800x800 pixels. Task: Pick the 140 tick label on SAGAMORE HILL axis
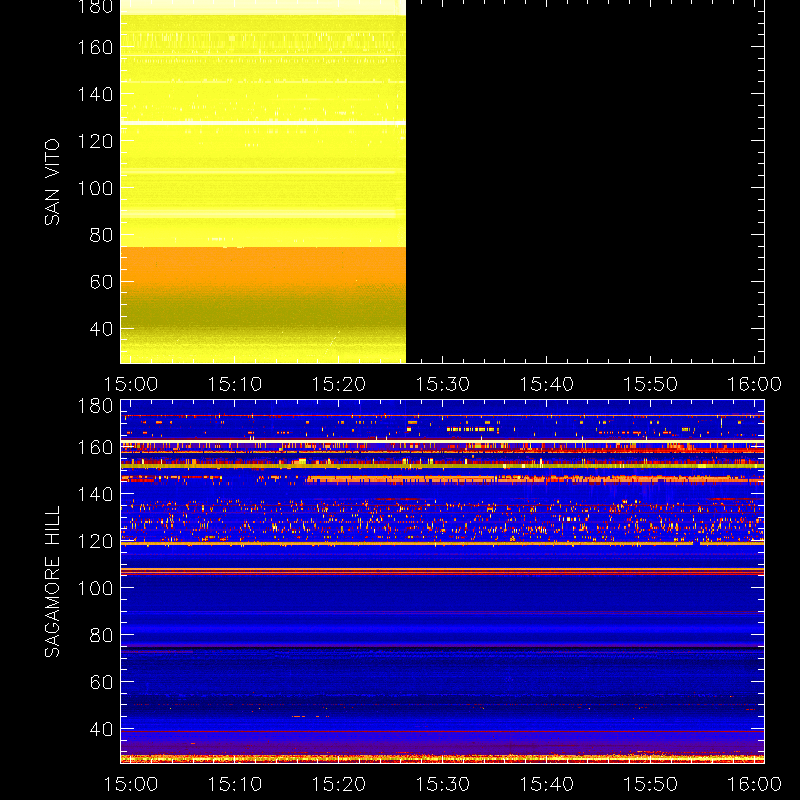95,494
